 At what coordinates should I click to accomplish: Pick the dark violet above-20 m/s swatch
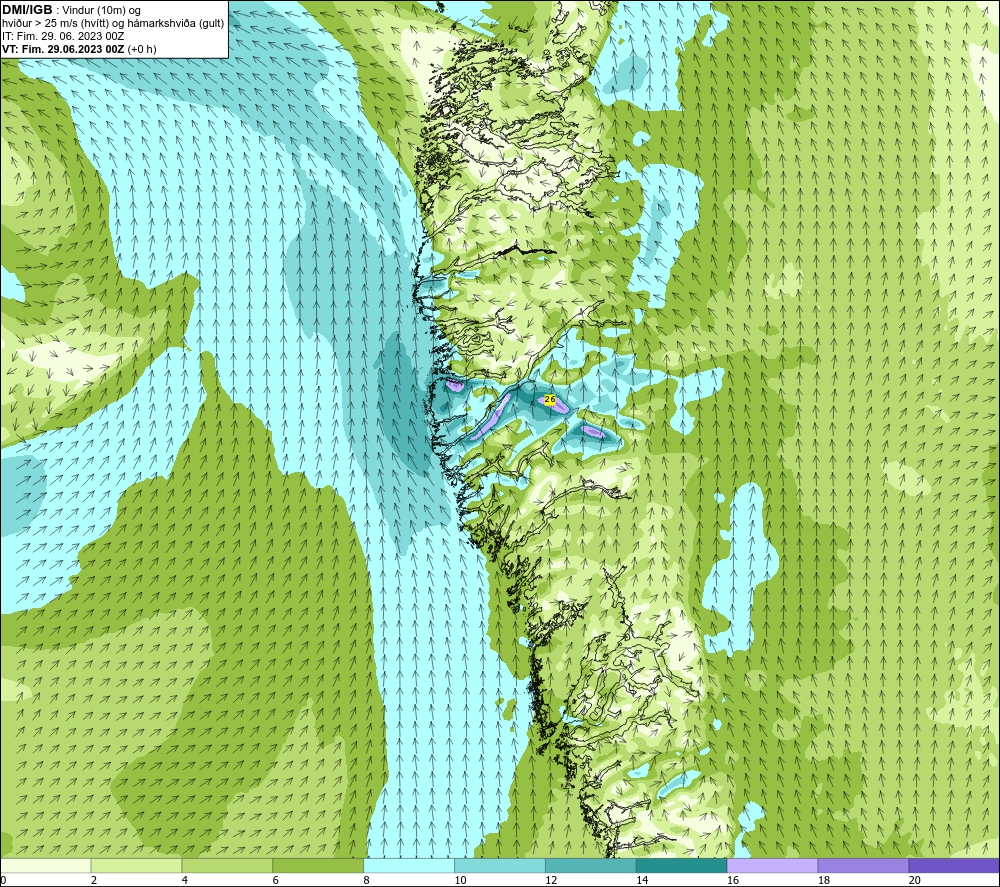954,865
